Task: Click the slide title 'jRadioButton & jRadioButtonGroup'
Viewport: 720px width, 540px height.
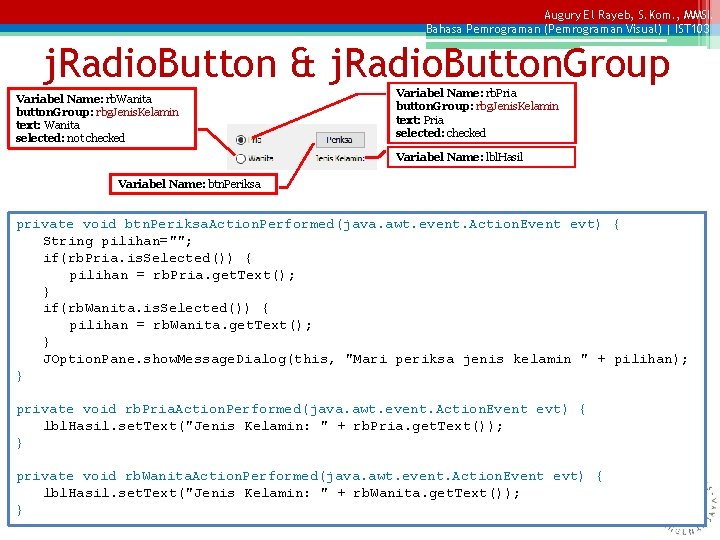Action: click(357, 64)
